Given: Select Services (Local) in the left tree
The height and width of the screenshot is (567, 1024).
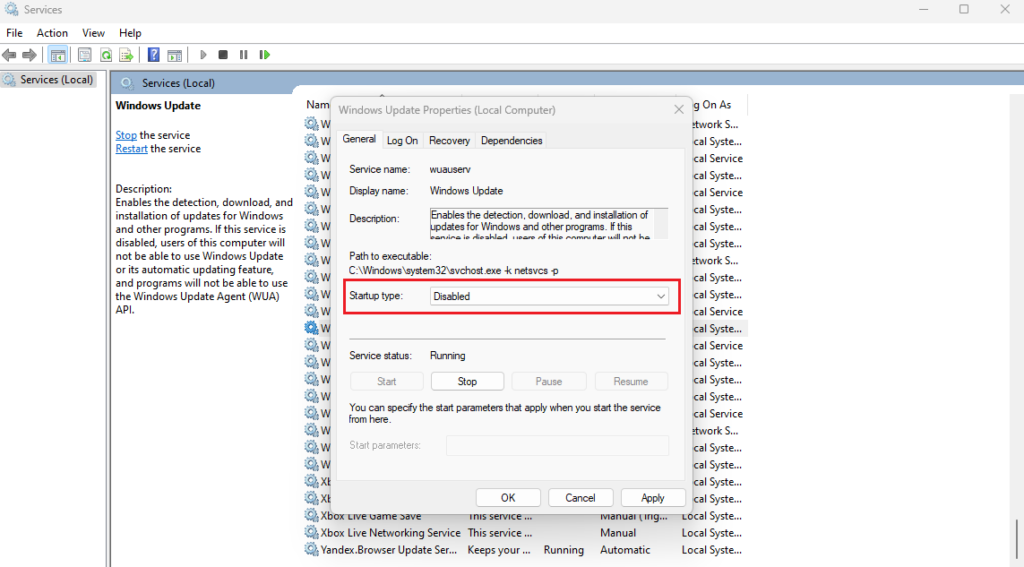Looking at the screenshot, I should point(56,80).
